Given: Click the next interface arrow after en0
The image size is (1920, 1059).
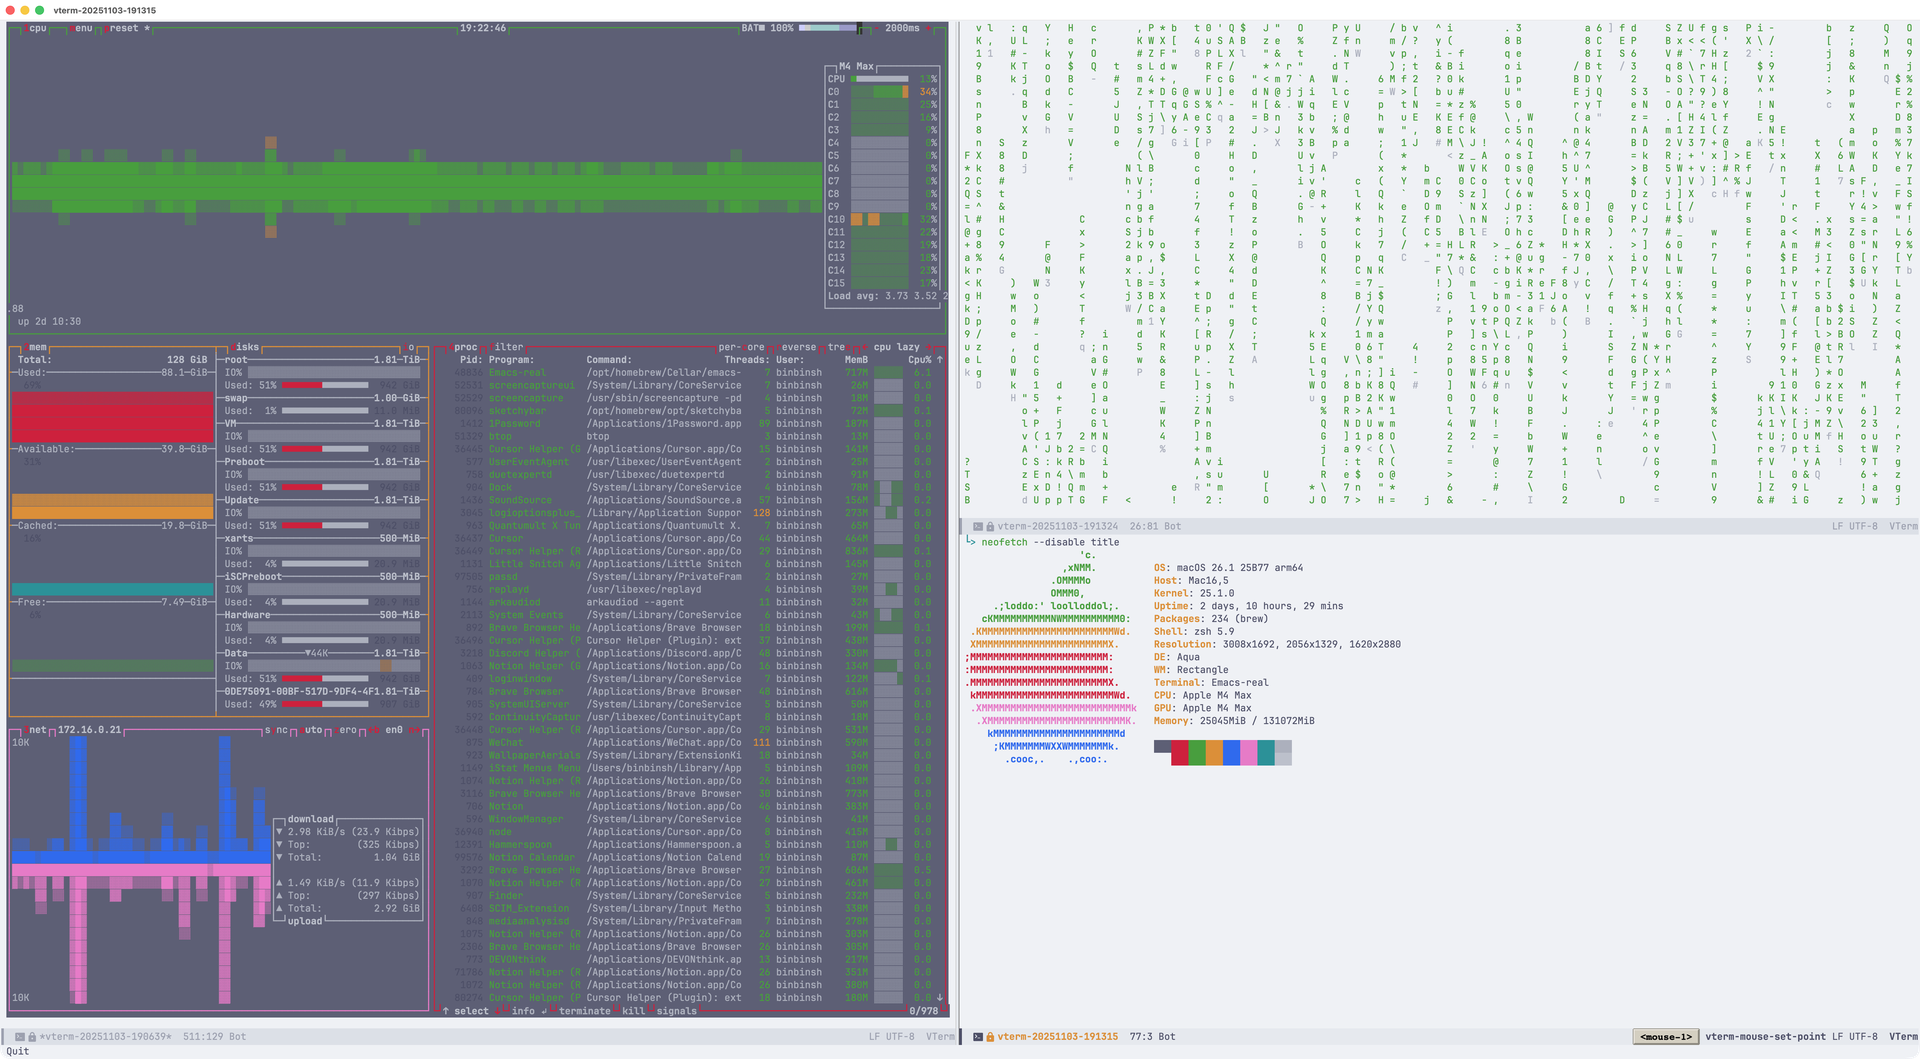Looking at the screenshot, I should tap(413, 730).
